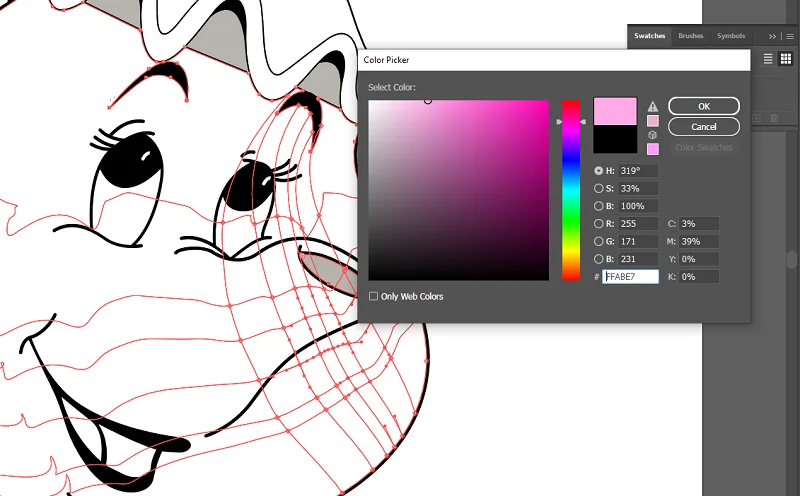800x496 pixels.
Task: Enable the Only Web Colors checkbox
Action: click(373, 296)
